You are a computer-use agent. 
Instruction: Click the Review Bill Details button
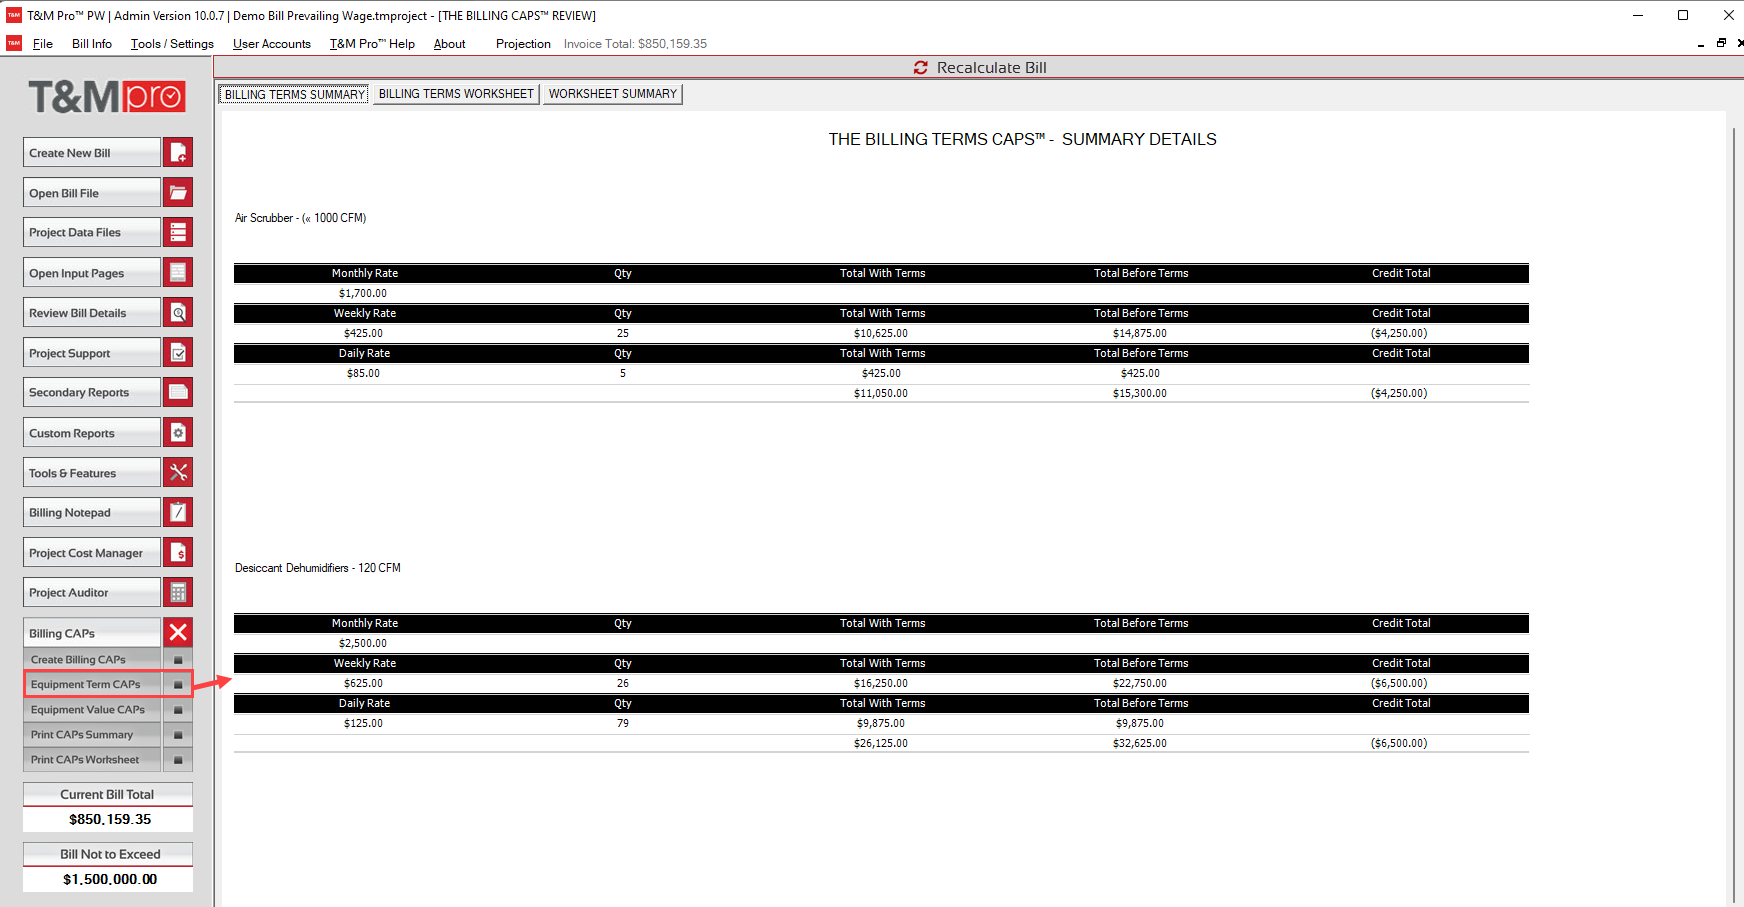92,312
